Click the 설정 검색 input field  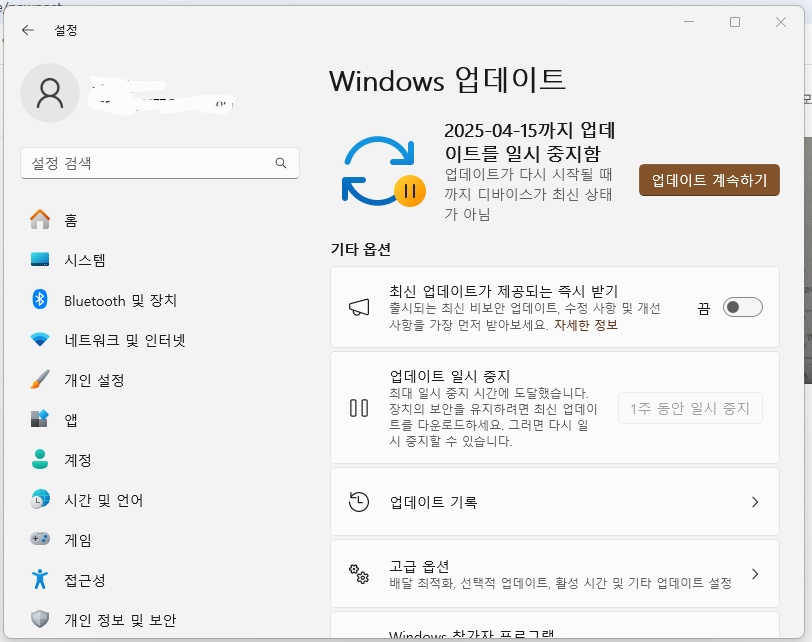[160, 163]
